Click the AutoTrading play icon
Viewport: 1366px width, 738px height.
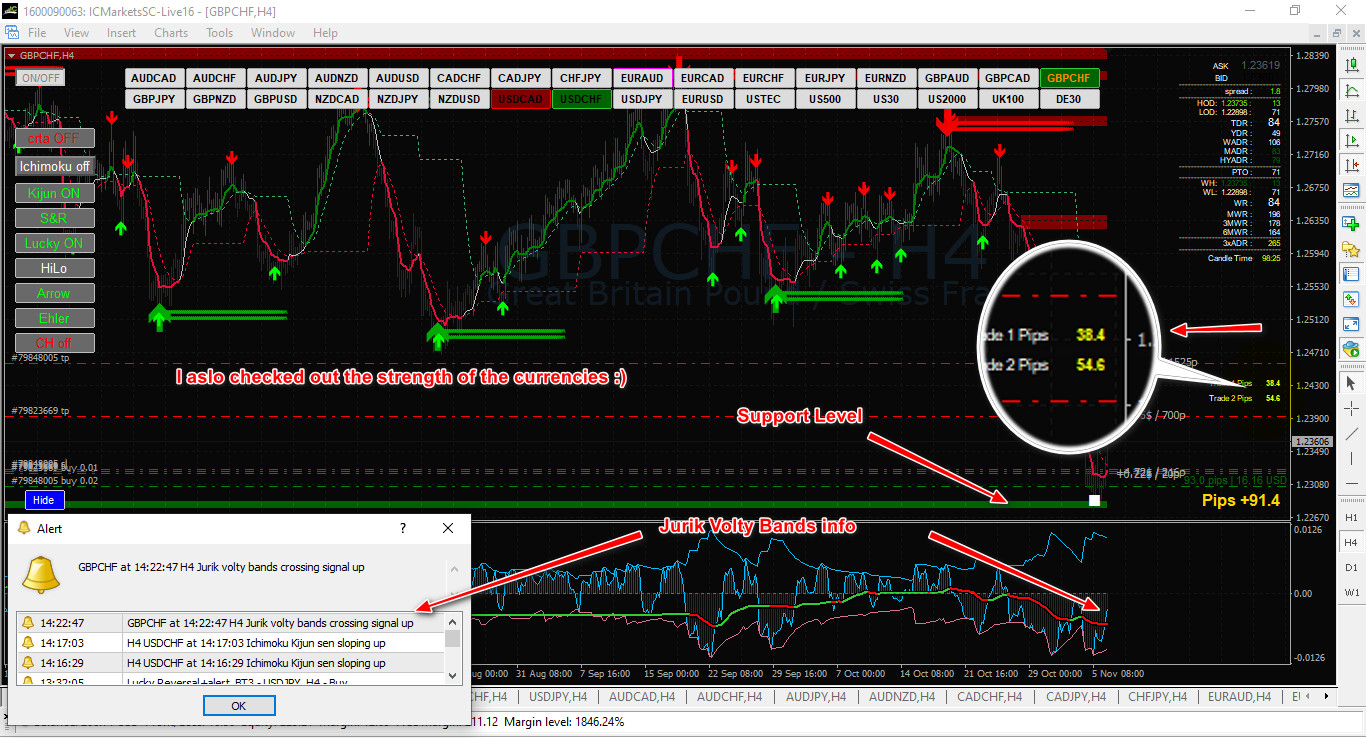(x=1352, y=350)
